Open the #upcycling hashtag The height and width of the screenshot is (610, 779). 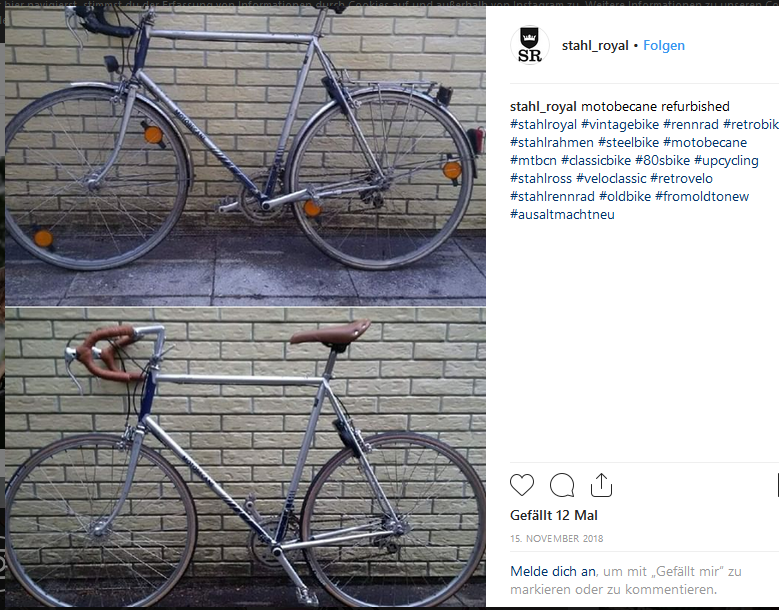726,160
